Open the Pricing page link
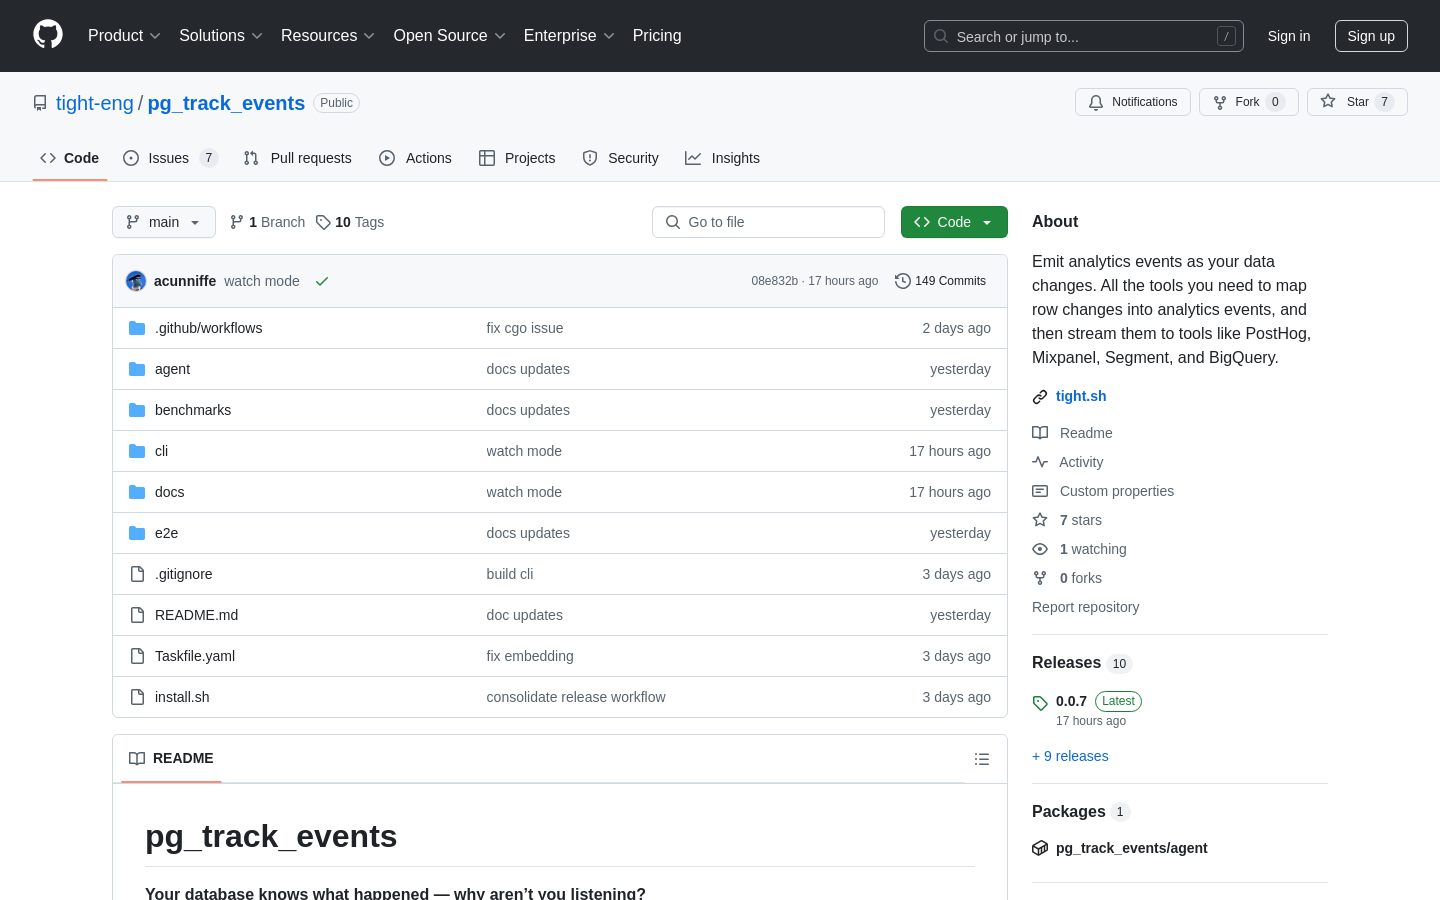The image size is (1440, 900). 657,36
